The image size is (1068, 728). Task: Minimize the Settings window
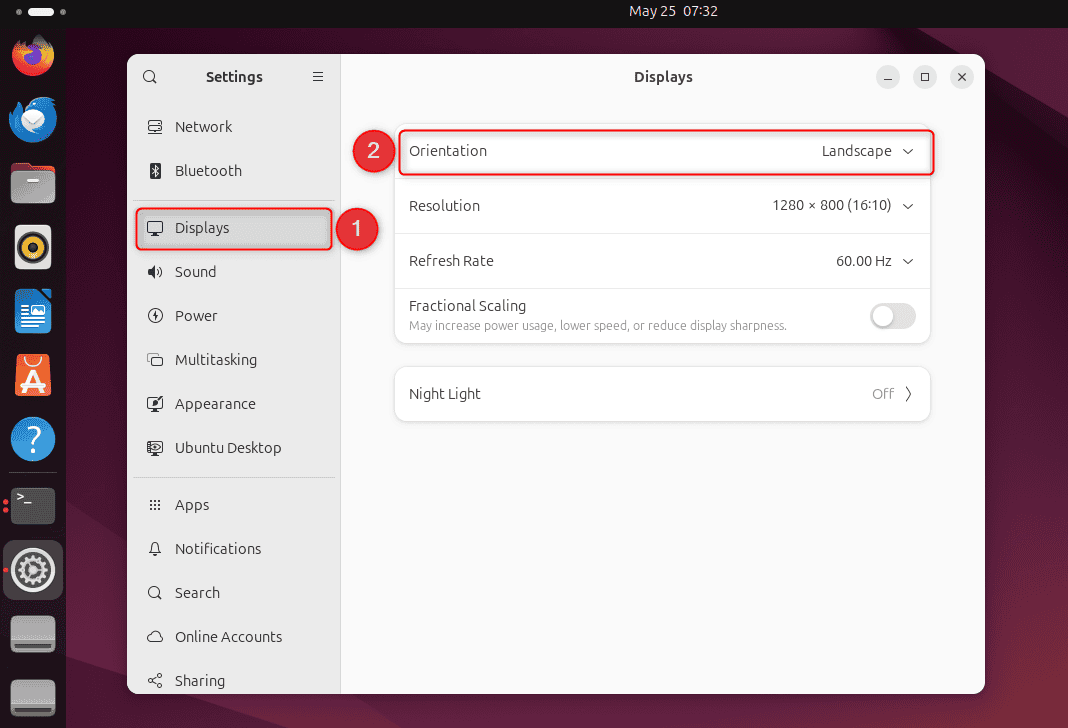(888, 77)
